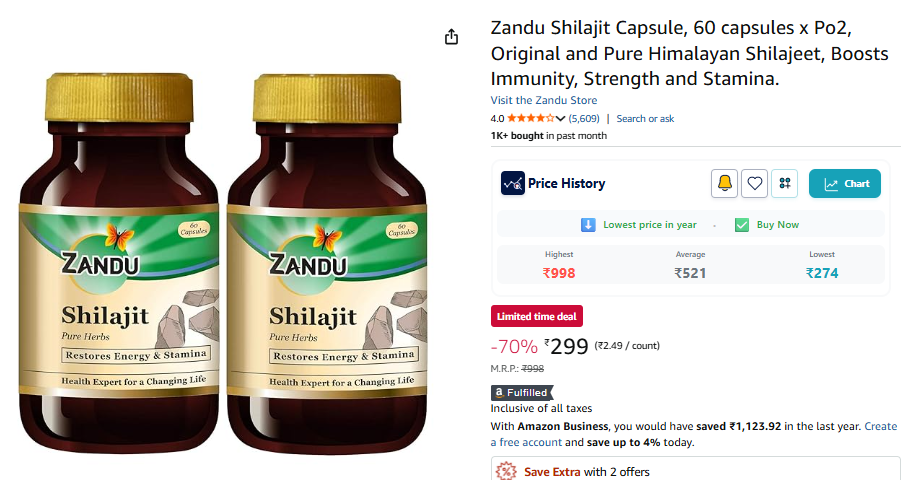Click the Amazon Fulfilled badge

[x=522, y=393]
